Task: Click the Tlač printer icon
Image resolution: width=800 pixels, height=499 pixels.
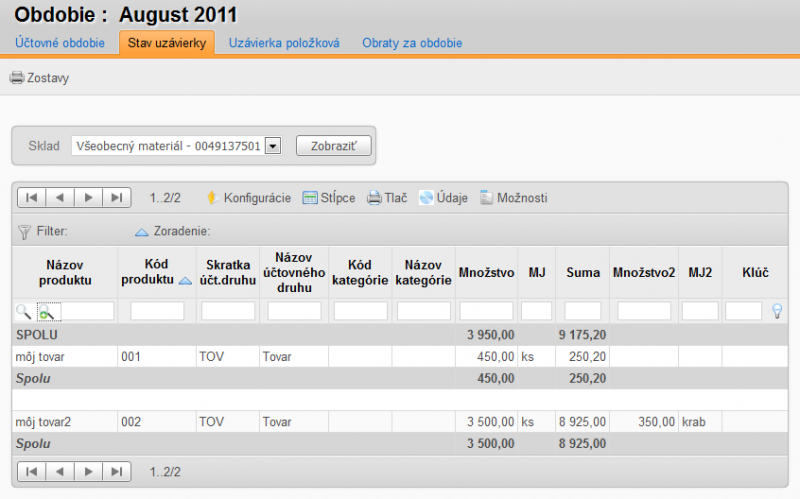Action: 374,197
